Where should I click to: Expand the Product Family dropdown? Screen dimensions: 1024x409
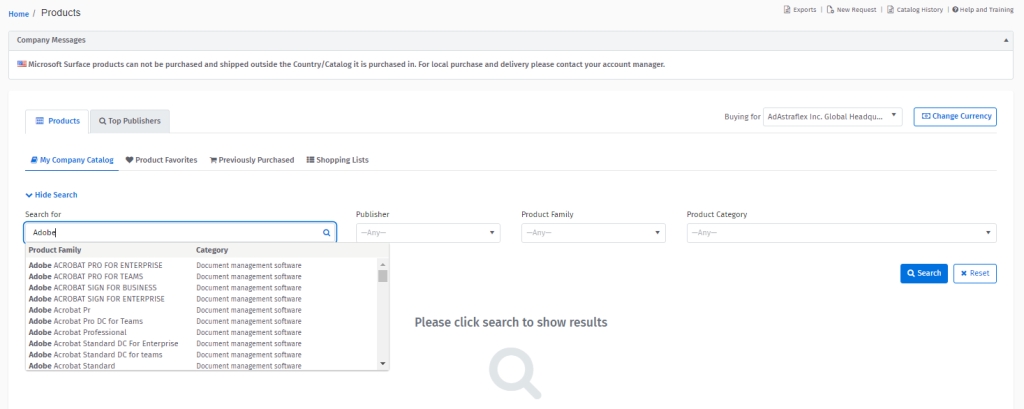593,233
